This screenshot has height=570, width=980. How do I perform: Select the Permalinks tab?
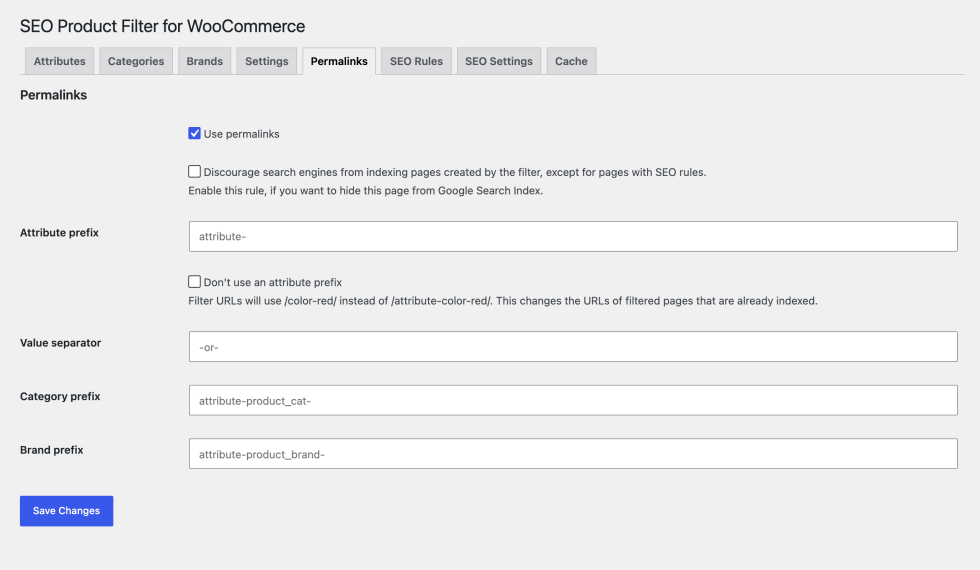click(339, 61)
